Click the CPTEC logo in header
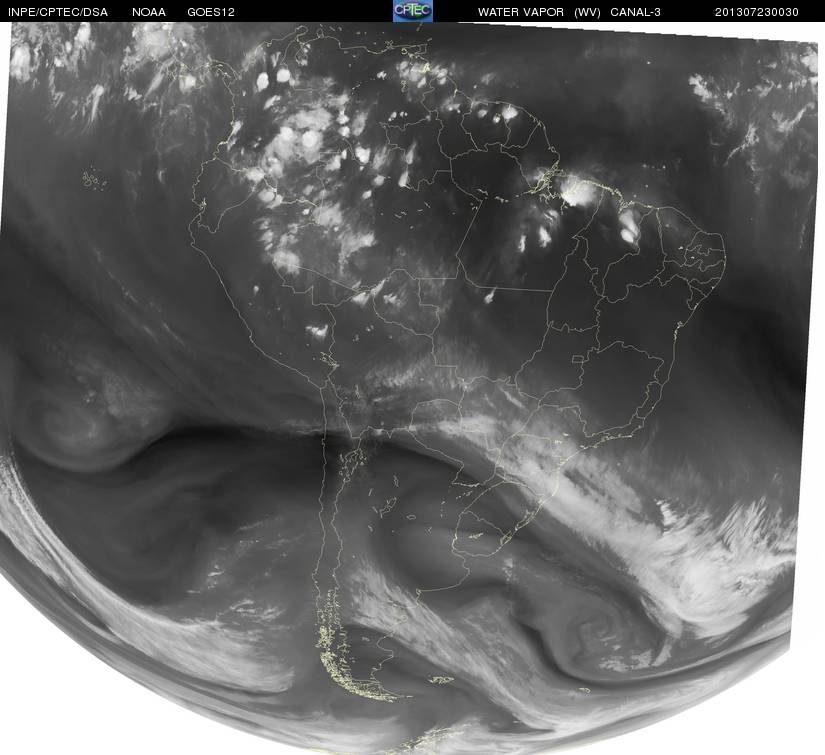Image resolution: width=825 pixels, height=755 pixels. pyautogui.click(x=413, y=11)
